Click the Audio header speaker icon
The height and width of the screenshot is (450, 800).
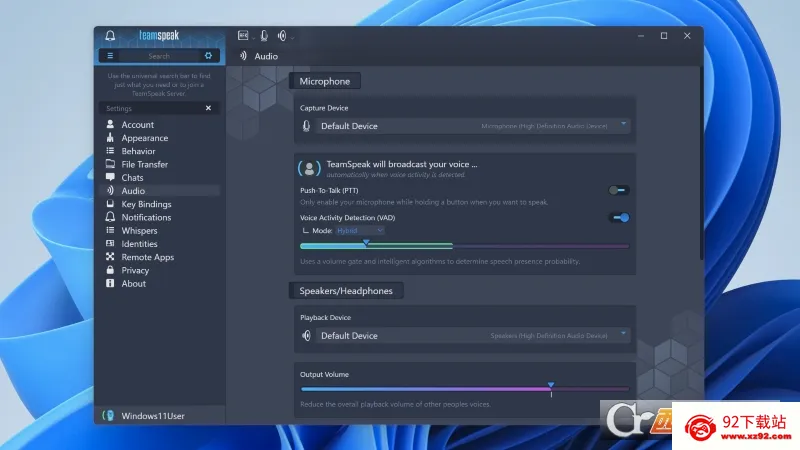(243, 56)
